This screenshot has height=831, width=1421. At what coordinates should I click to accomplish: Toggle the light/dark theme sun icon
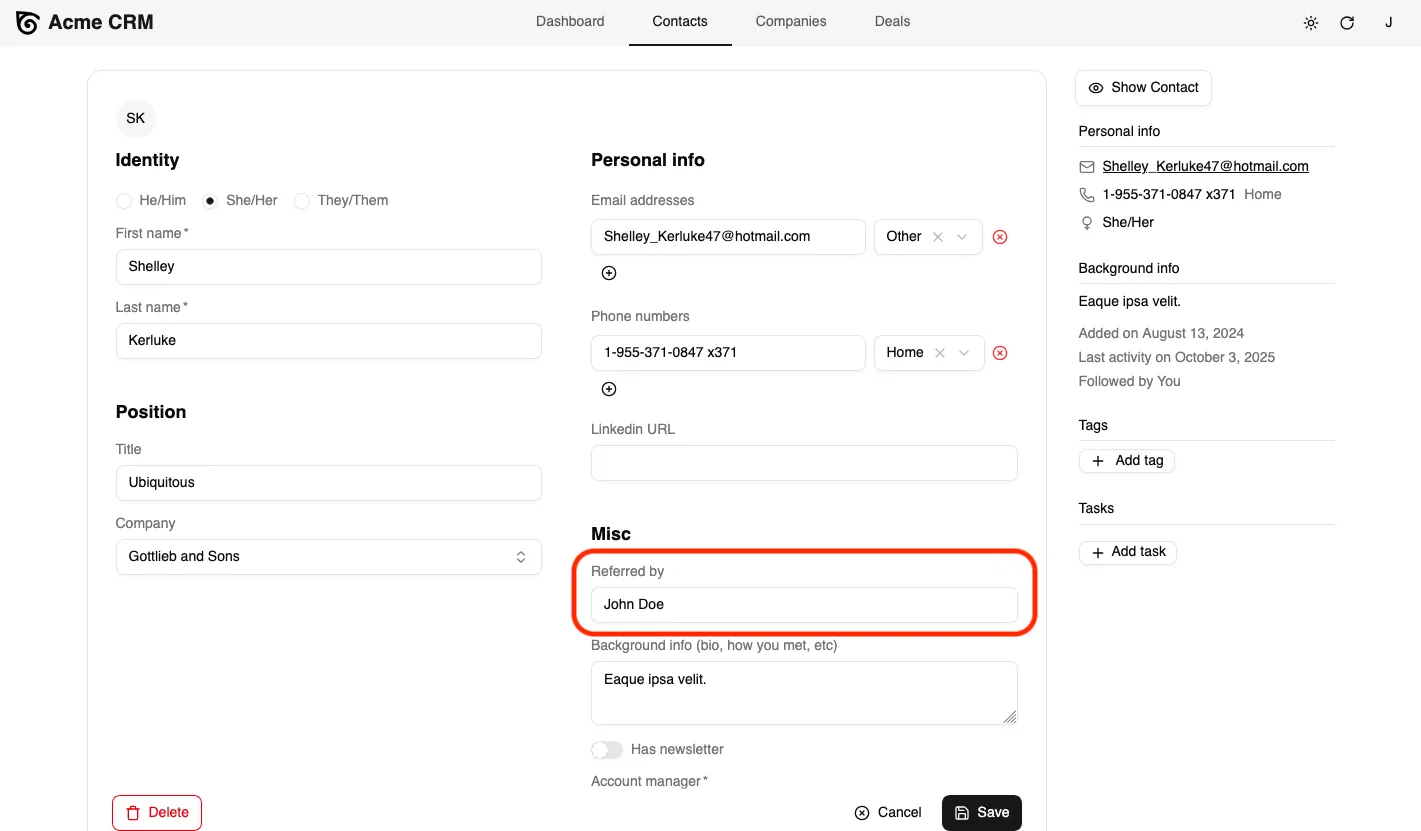click(x=1311, y=23)
